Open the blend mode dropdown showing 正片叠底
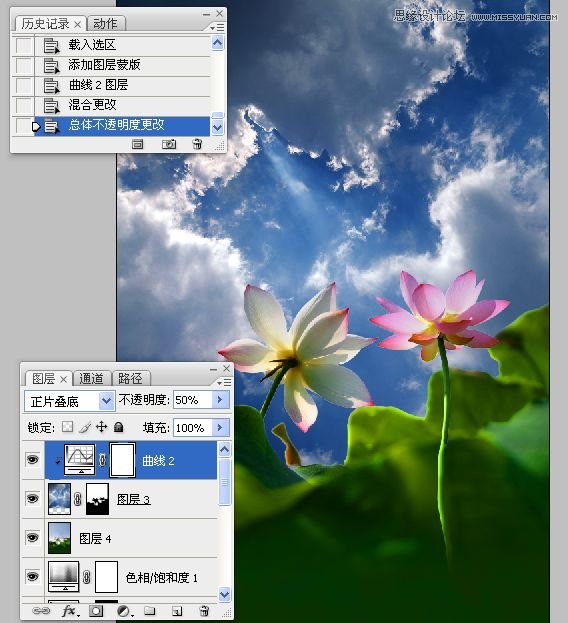This screenshot has width=568, height=623. point(70,401)
